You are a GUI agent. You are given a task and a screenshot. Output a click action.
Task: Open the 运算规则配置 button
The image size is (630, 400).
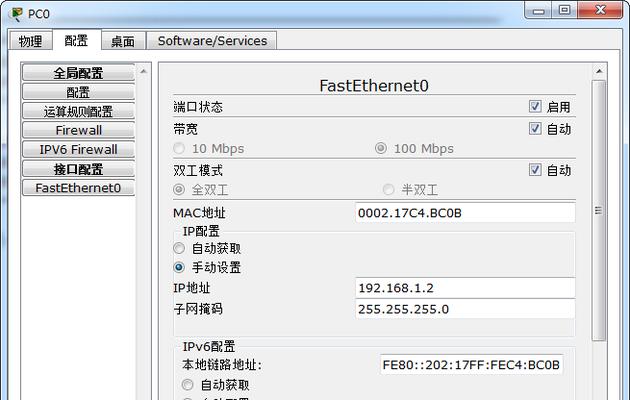pyautogui.click(x=78, y=111)
